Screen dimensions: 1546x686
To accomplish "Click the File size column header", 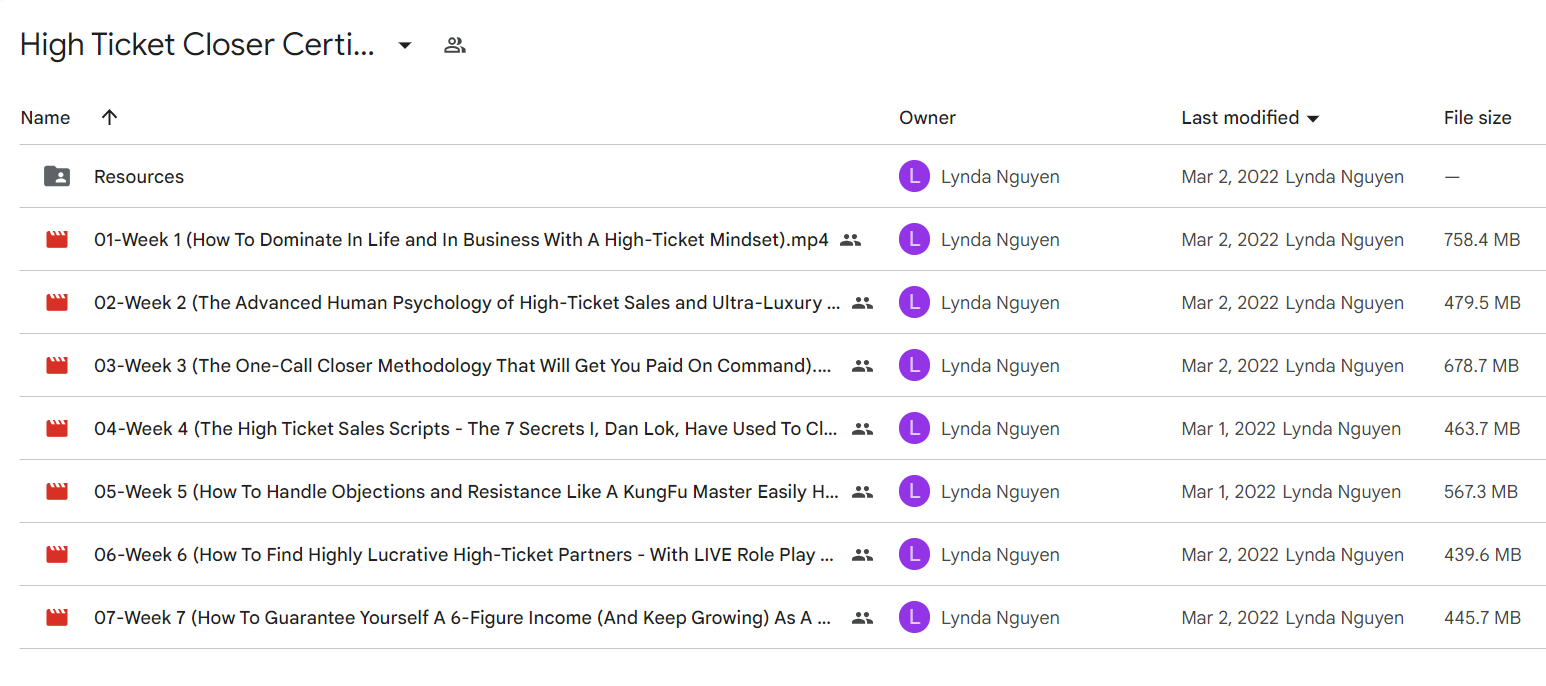I will pos(1477,118).
